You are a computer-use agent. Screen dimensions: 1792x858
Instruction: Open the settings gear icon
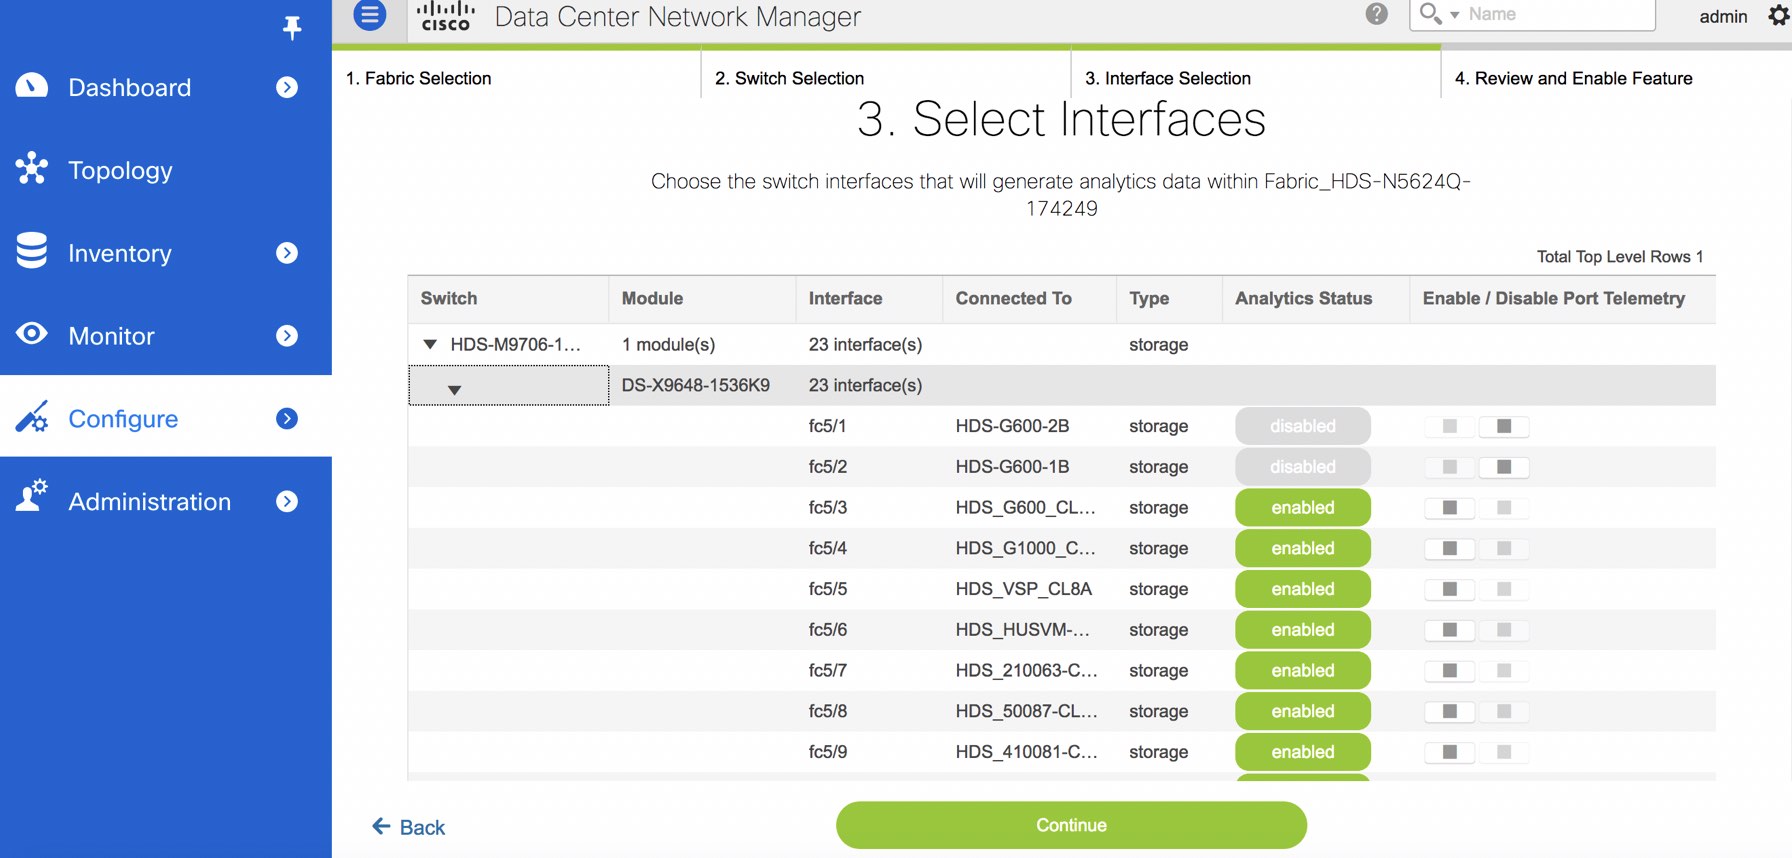pyautogui.click(x=1779, y=15)
